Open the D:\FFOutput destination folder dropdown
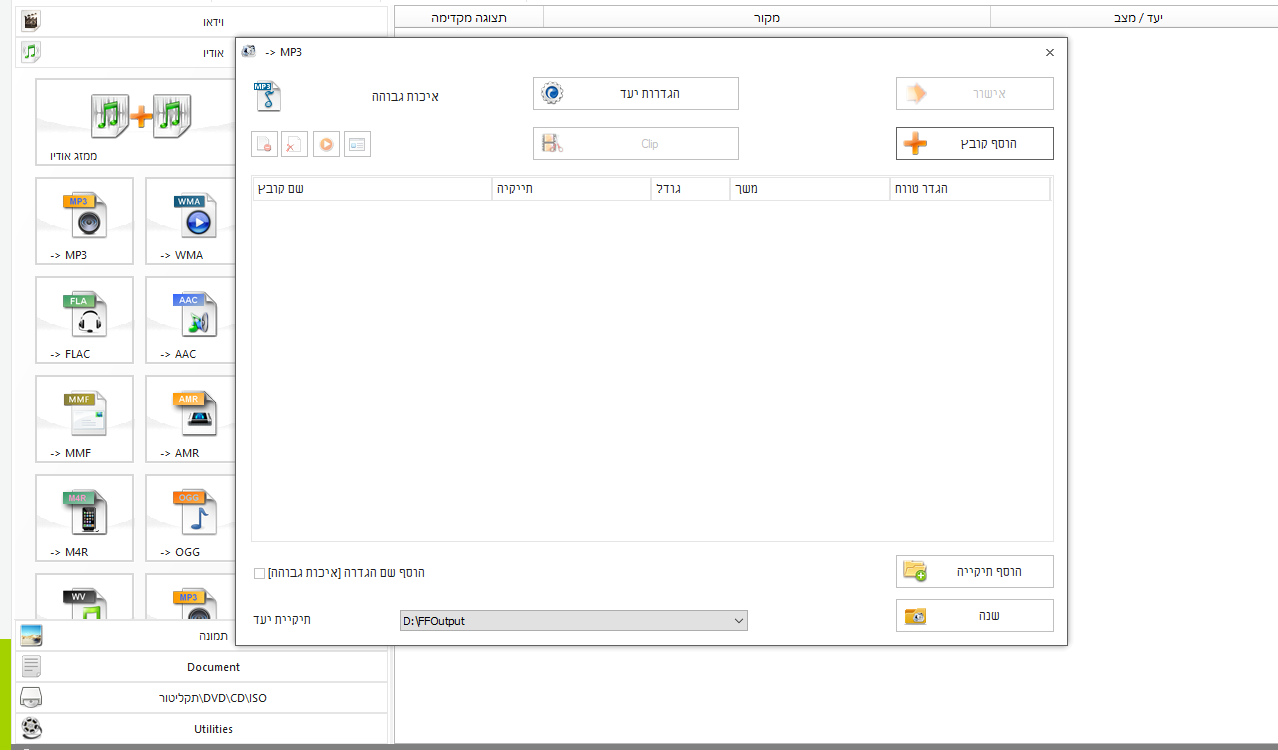Screen dimensions: 1278x750 click(573, 621)
